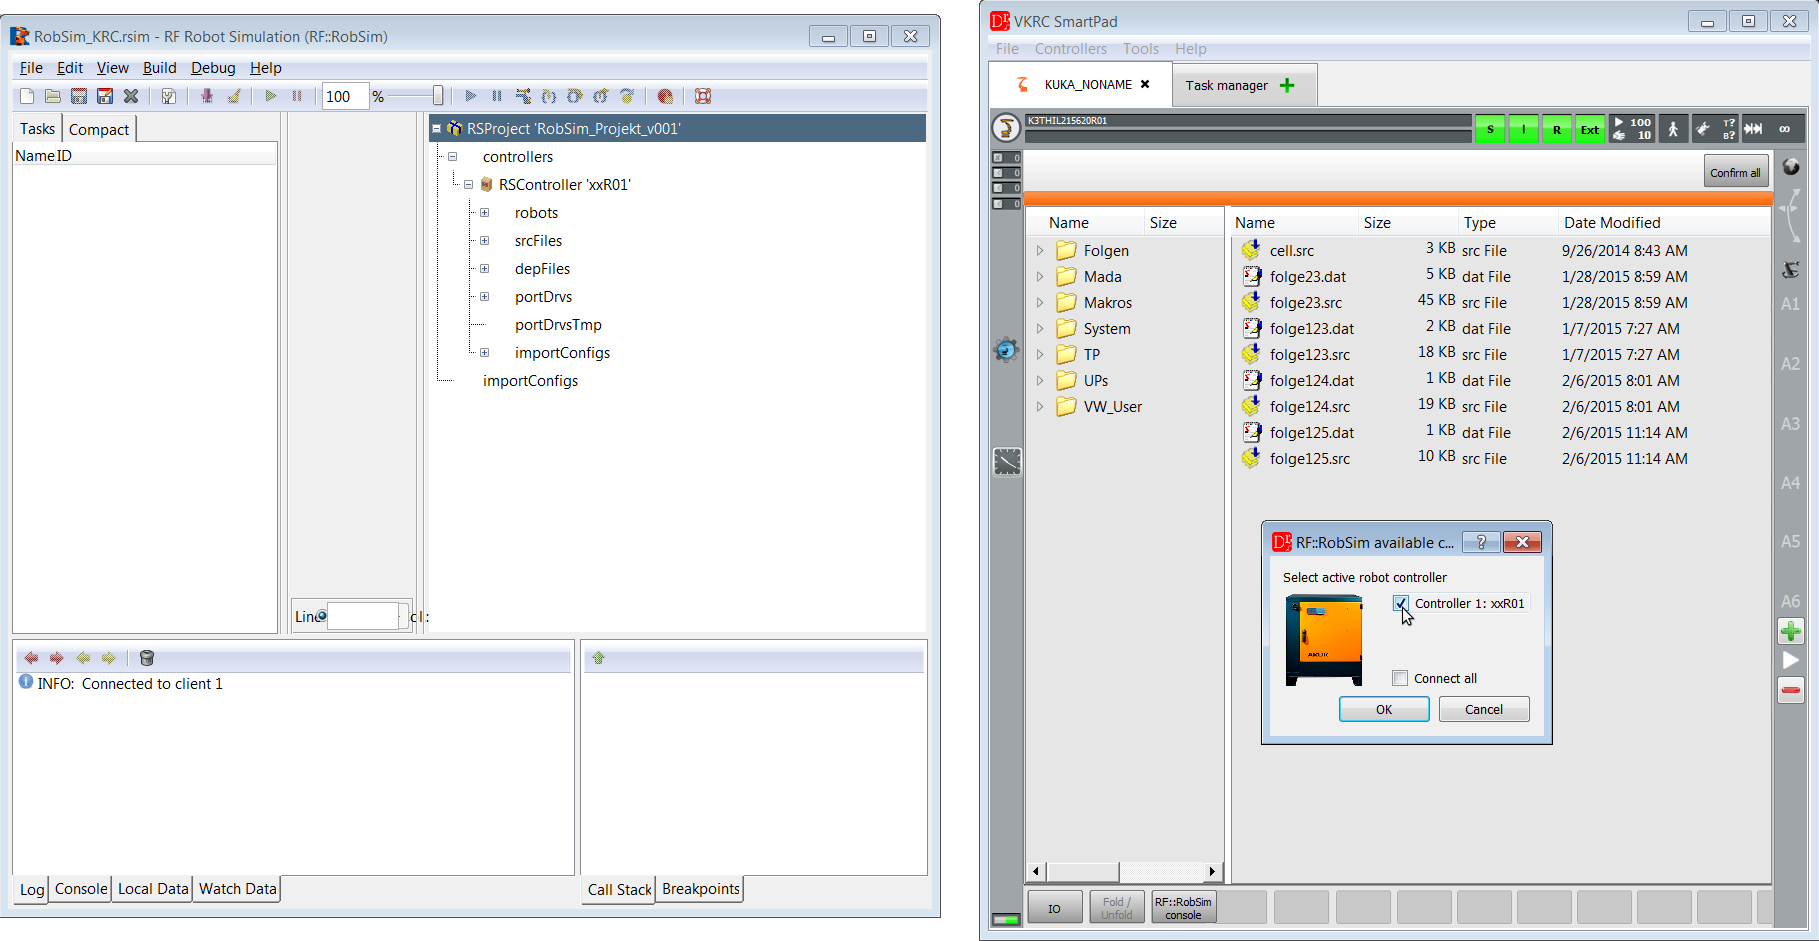Viewport: 1819px width, 941px height.
Task: Click the globe icon in SmartPad
Action: tap(1791, 167)
